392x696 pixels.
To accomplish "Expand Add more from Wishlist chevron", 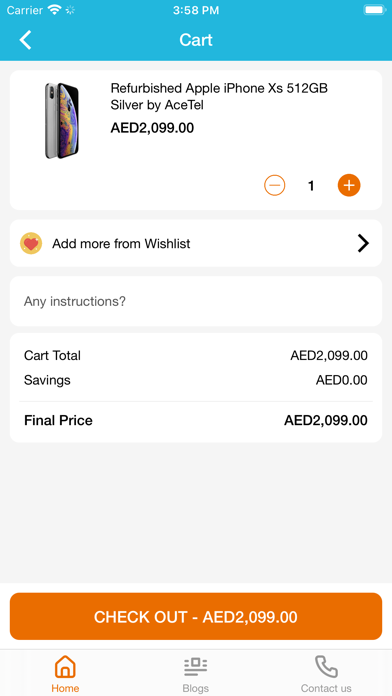I will 363,243.
